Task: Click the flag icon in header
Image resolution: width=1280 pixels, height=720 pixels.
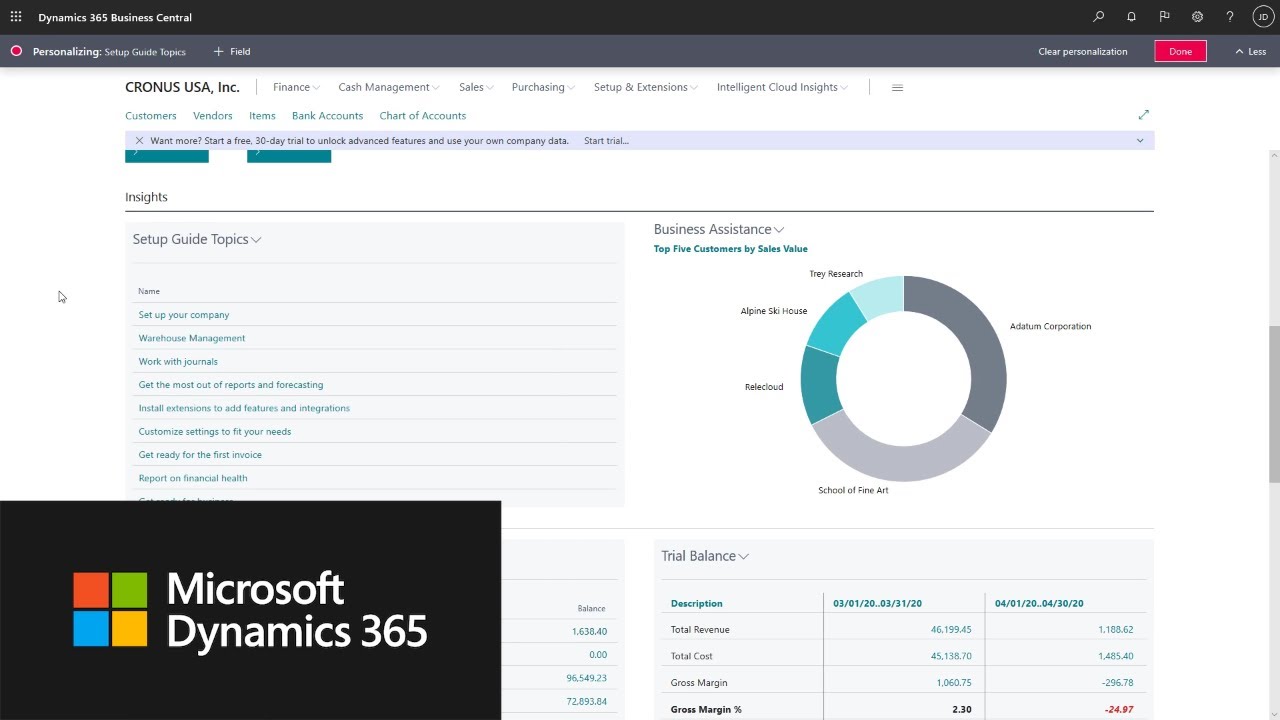Action: pos(1164,17)
